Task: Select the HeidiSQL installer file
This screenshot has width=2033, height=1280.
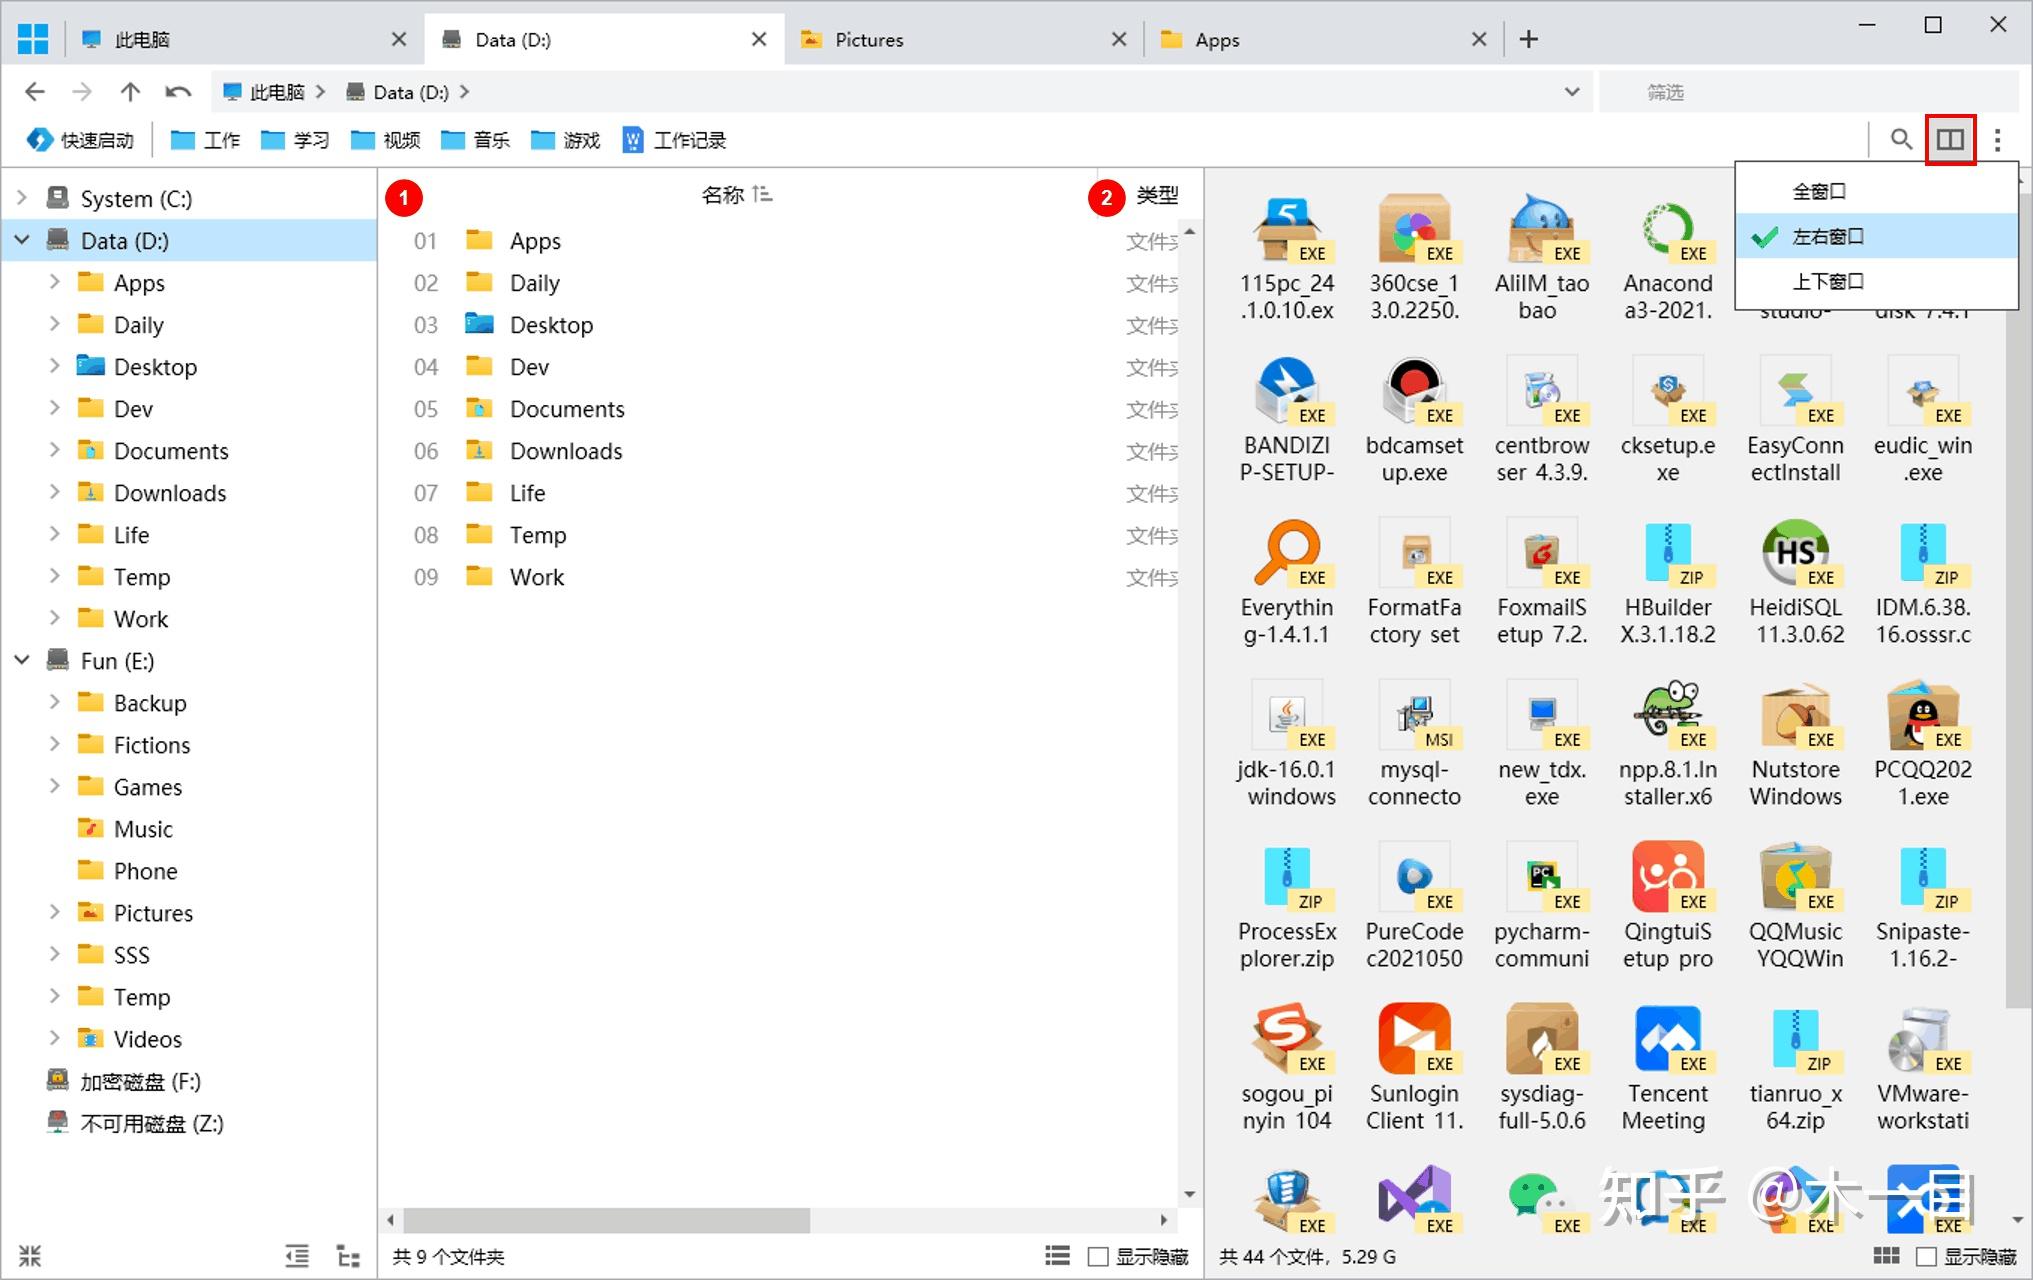Action: point(1796,583)
